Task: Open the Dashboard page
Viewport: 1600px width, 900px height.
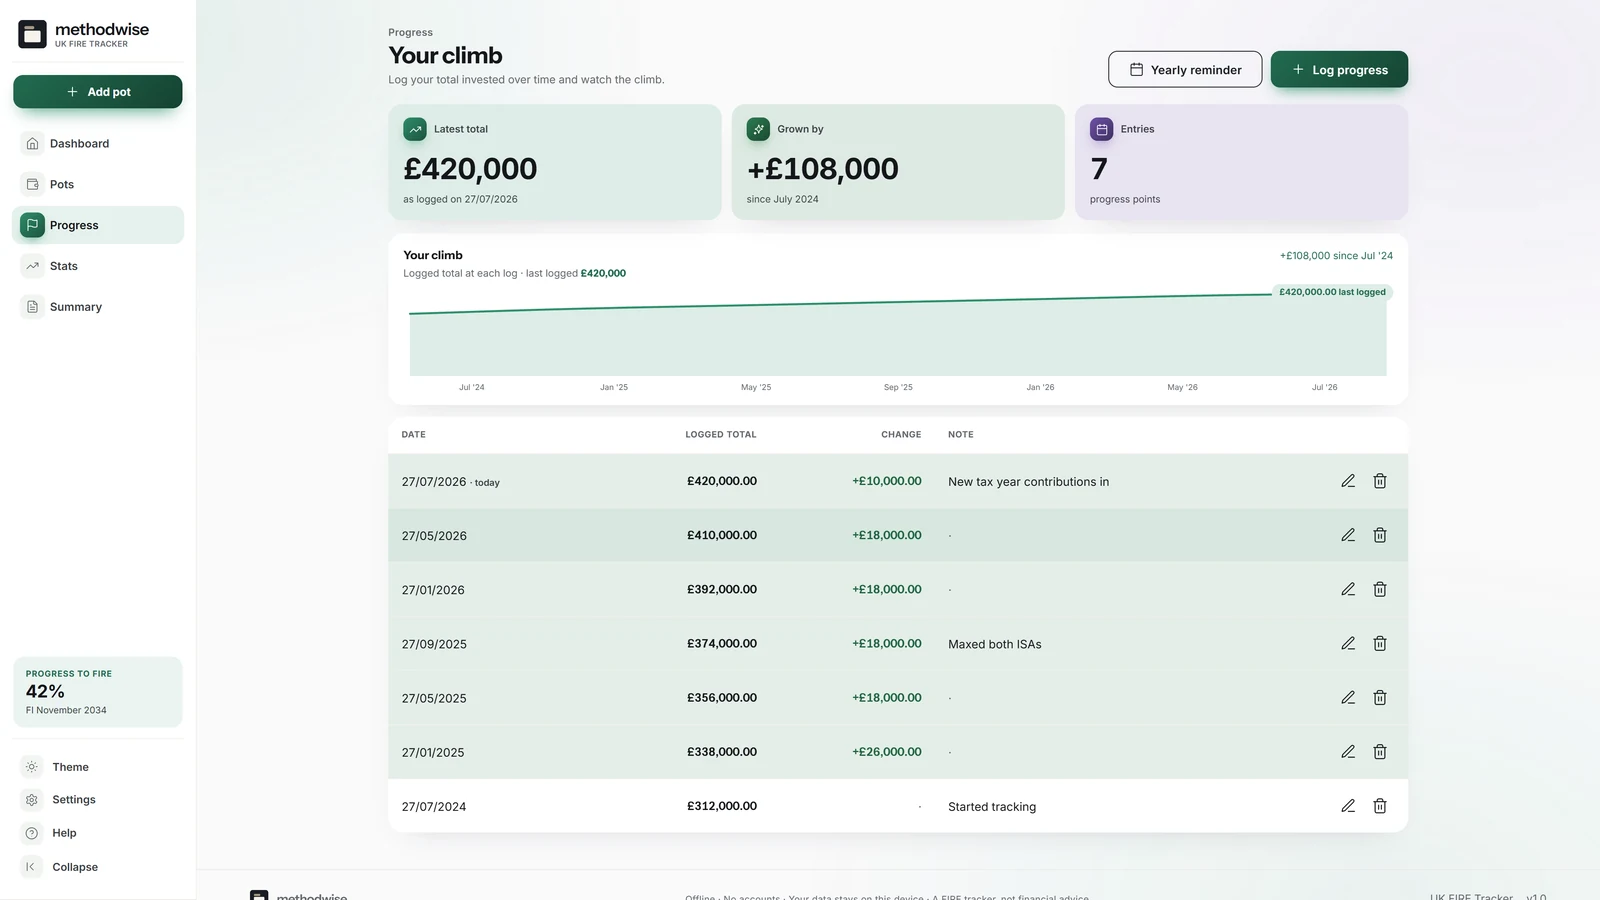Action: 98,144
